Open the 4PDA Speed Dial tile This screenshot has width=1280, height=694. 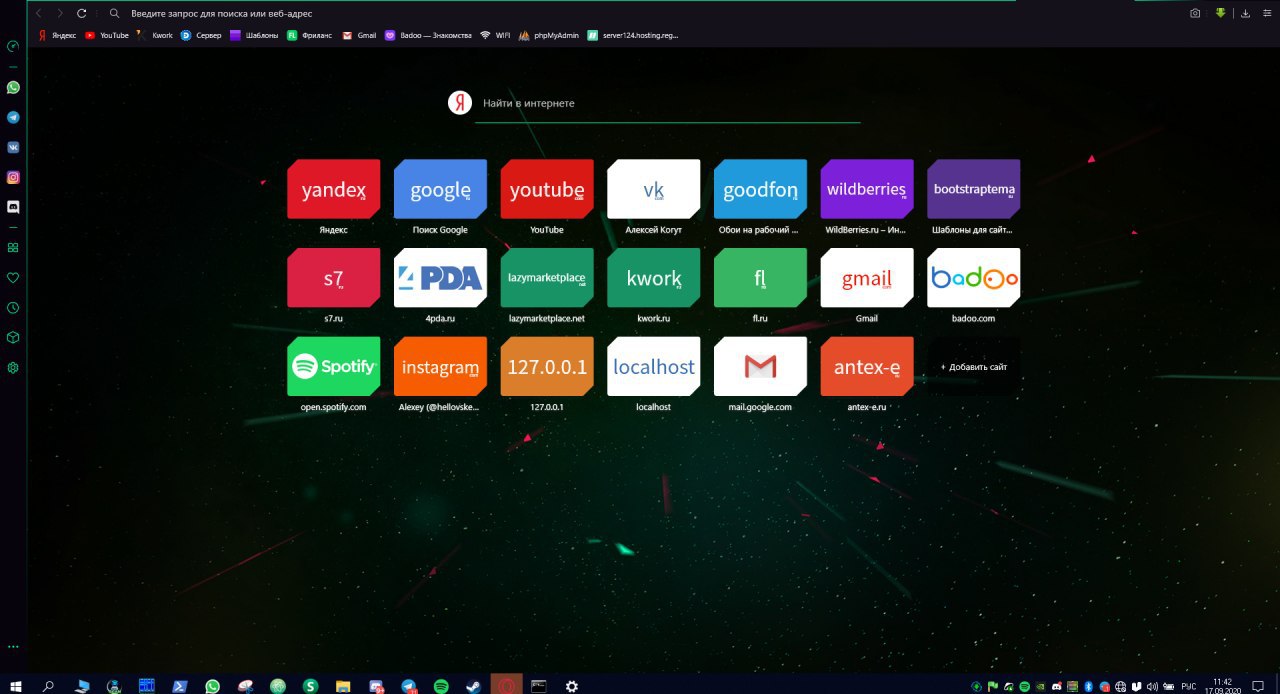tap(440, 278)
